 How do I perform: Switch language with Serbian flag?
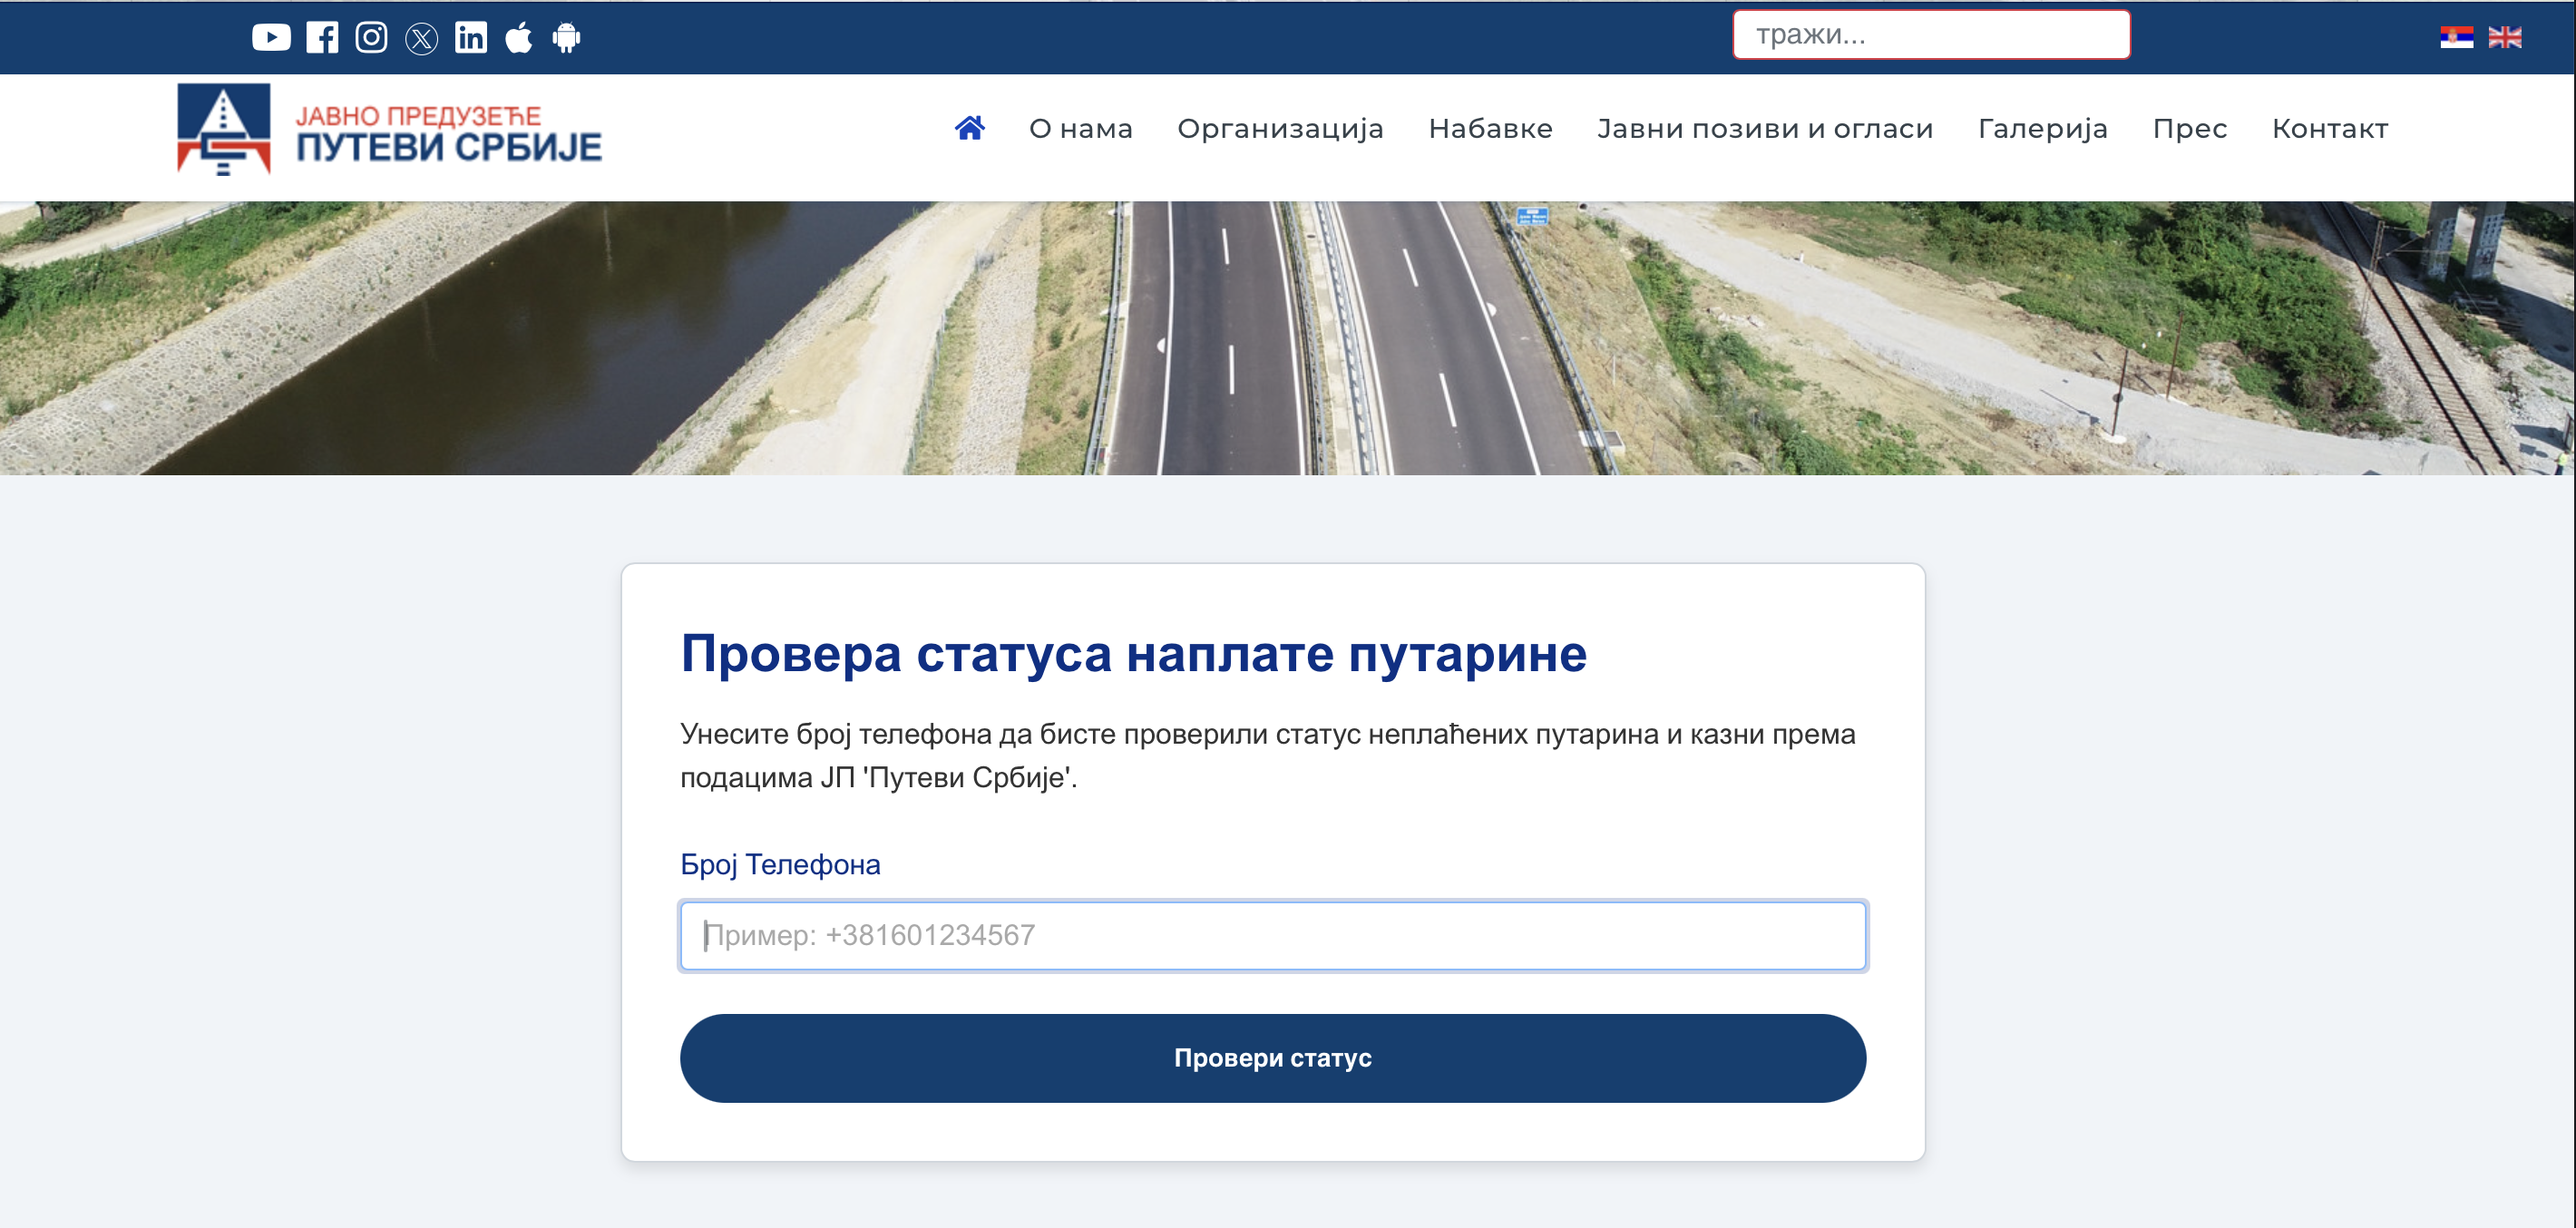click(x=2456, y=37)
